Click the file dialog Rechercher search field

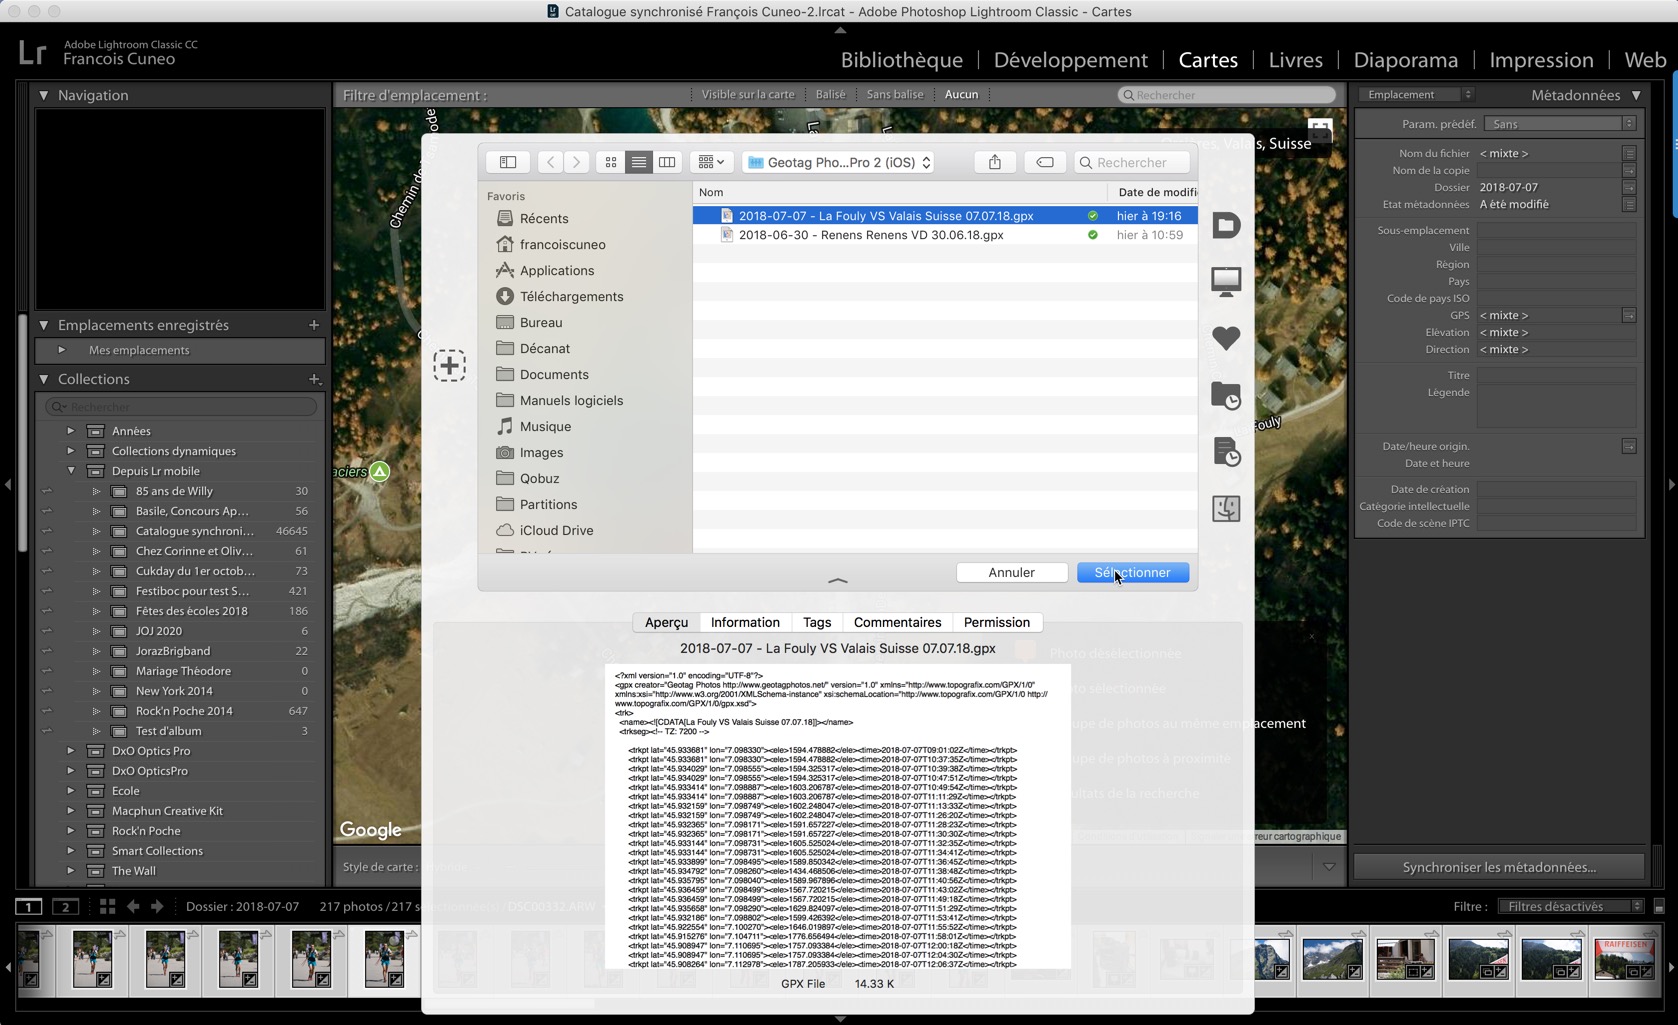pos(1132,162)
